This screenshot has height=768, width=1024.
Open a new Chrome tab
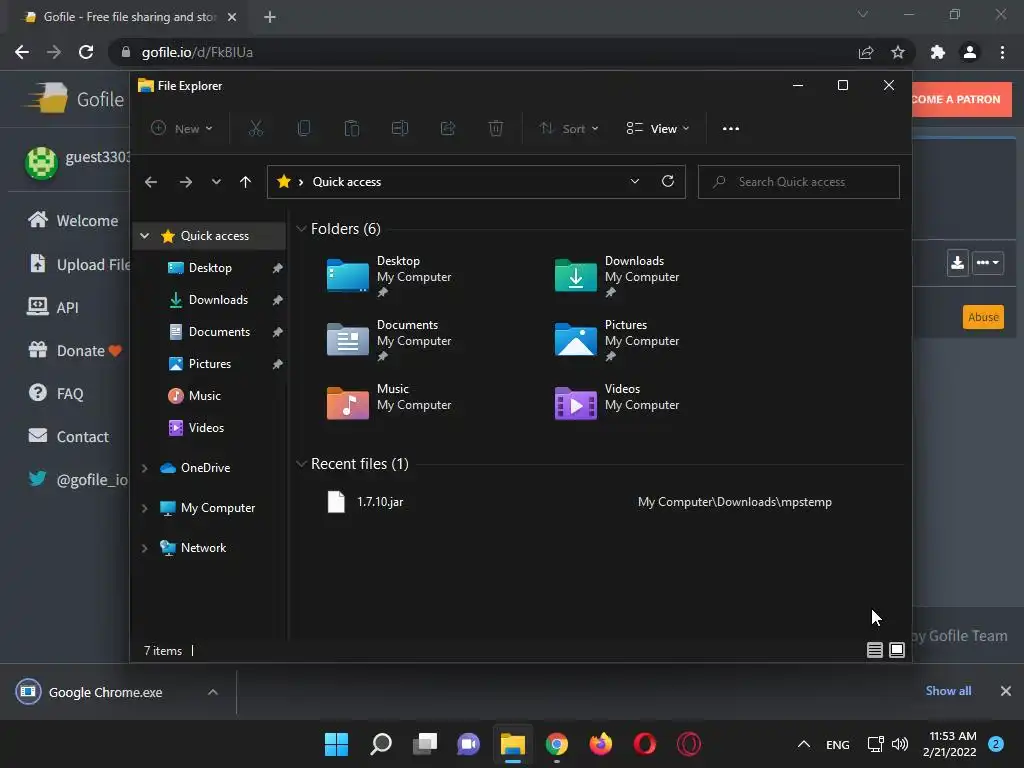click(x=270, y=17)
